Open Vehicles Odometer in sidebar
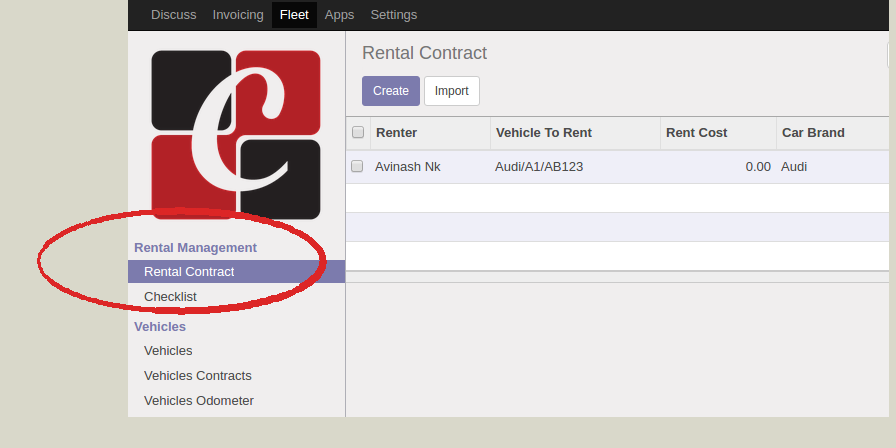This screenshot has width=896, height=448. click(199, 401)
